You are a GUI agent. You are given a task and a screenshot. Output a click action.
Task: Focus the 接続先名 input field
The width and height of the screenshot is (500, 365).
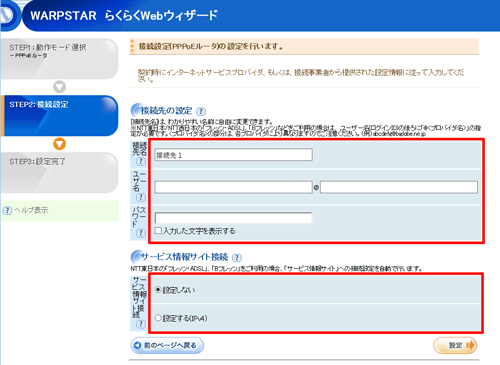[233, 155]
